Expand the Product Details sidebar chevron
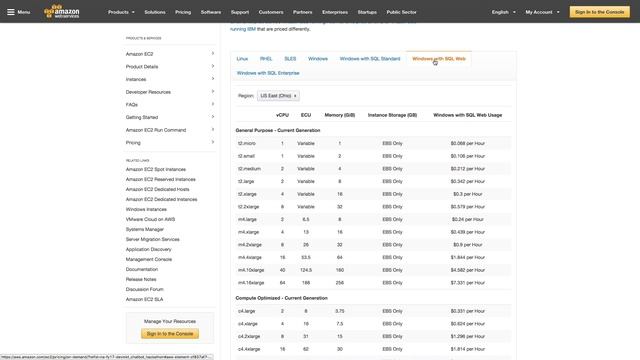This screenshot has height=360, width=640. (x=213, y=66)
